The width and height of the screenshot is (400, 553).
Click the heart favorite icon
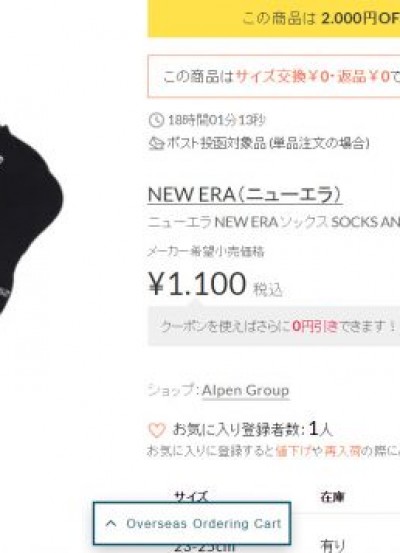coord(157,430)
